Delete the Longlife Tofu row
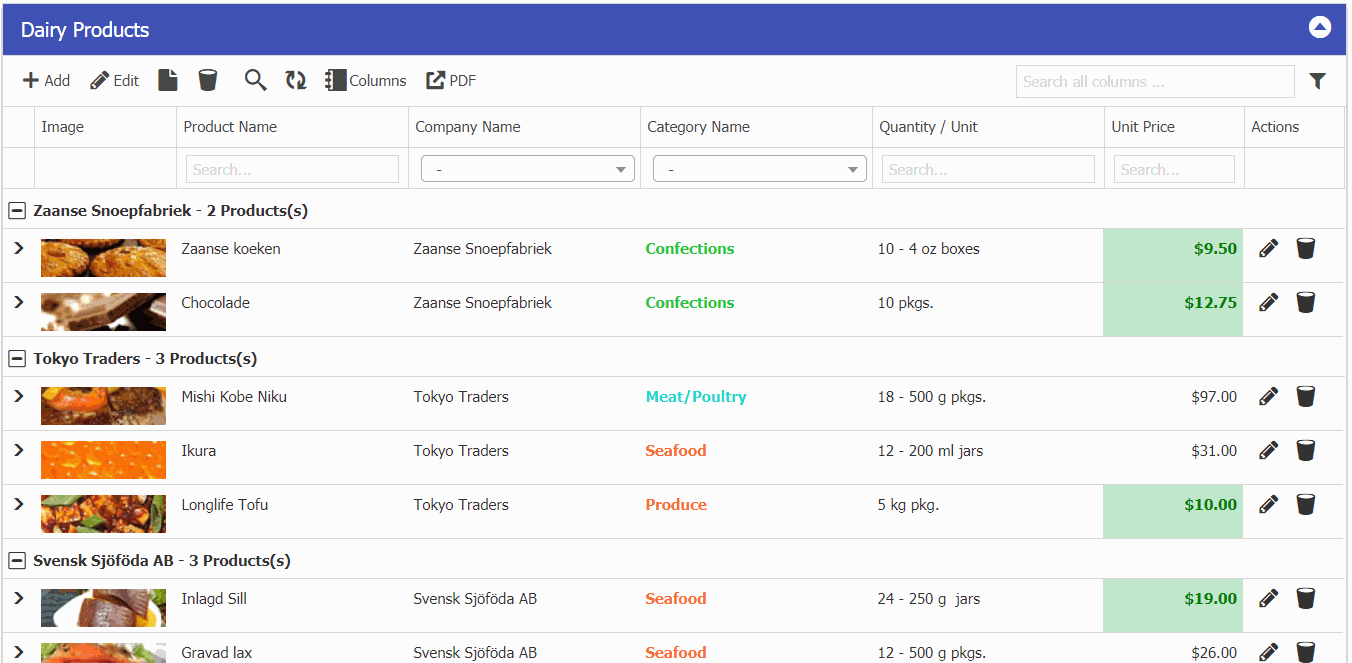The width and height of the screenshot is (1352, 663). point(1305,505)
